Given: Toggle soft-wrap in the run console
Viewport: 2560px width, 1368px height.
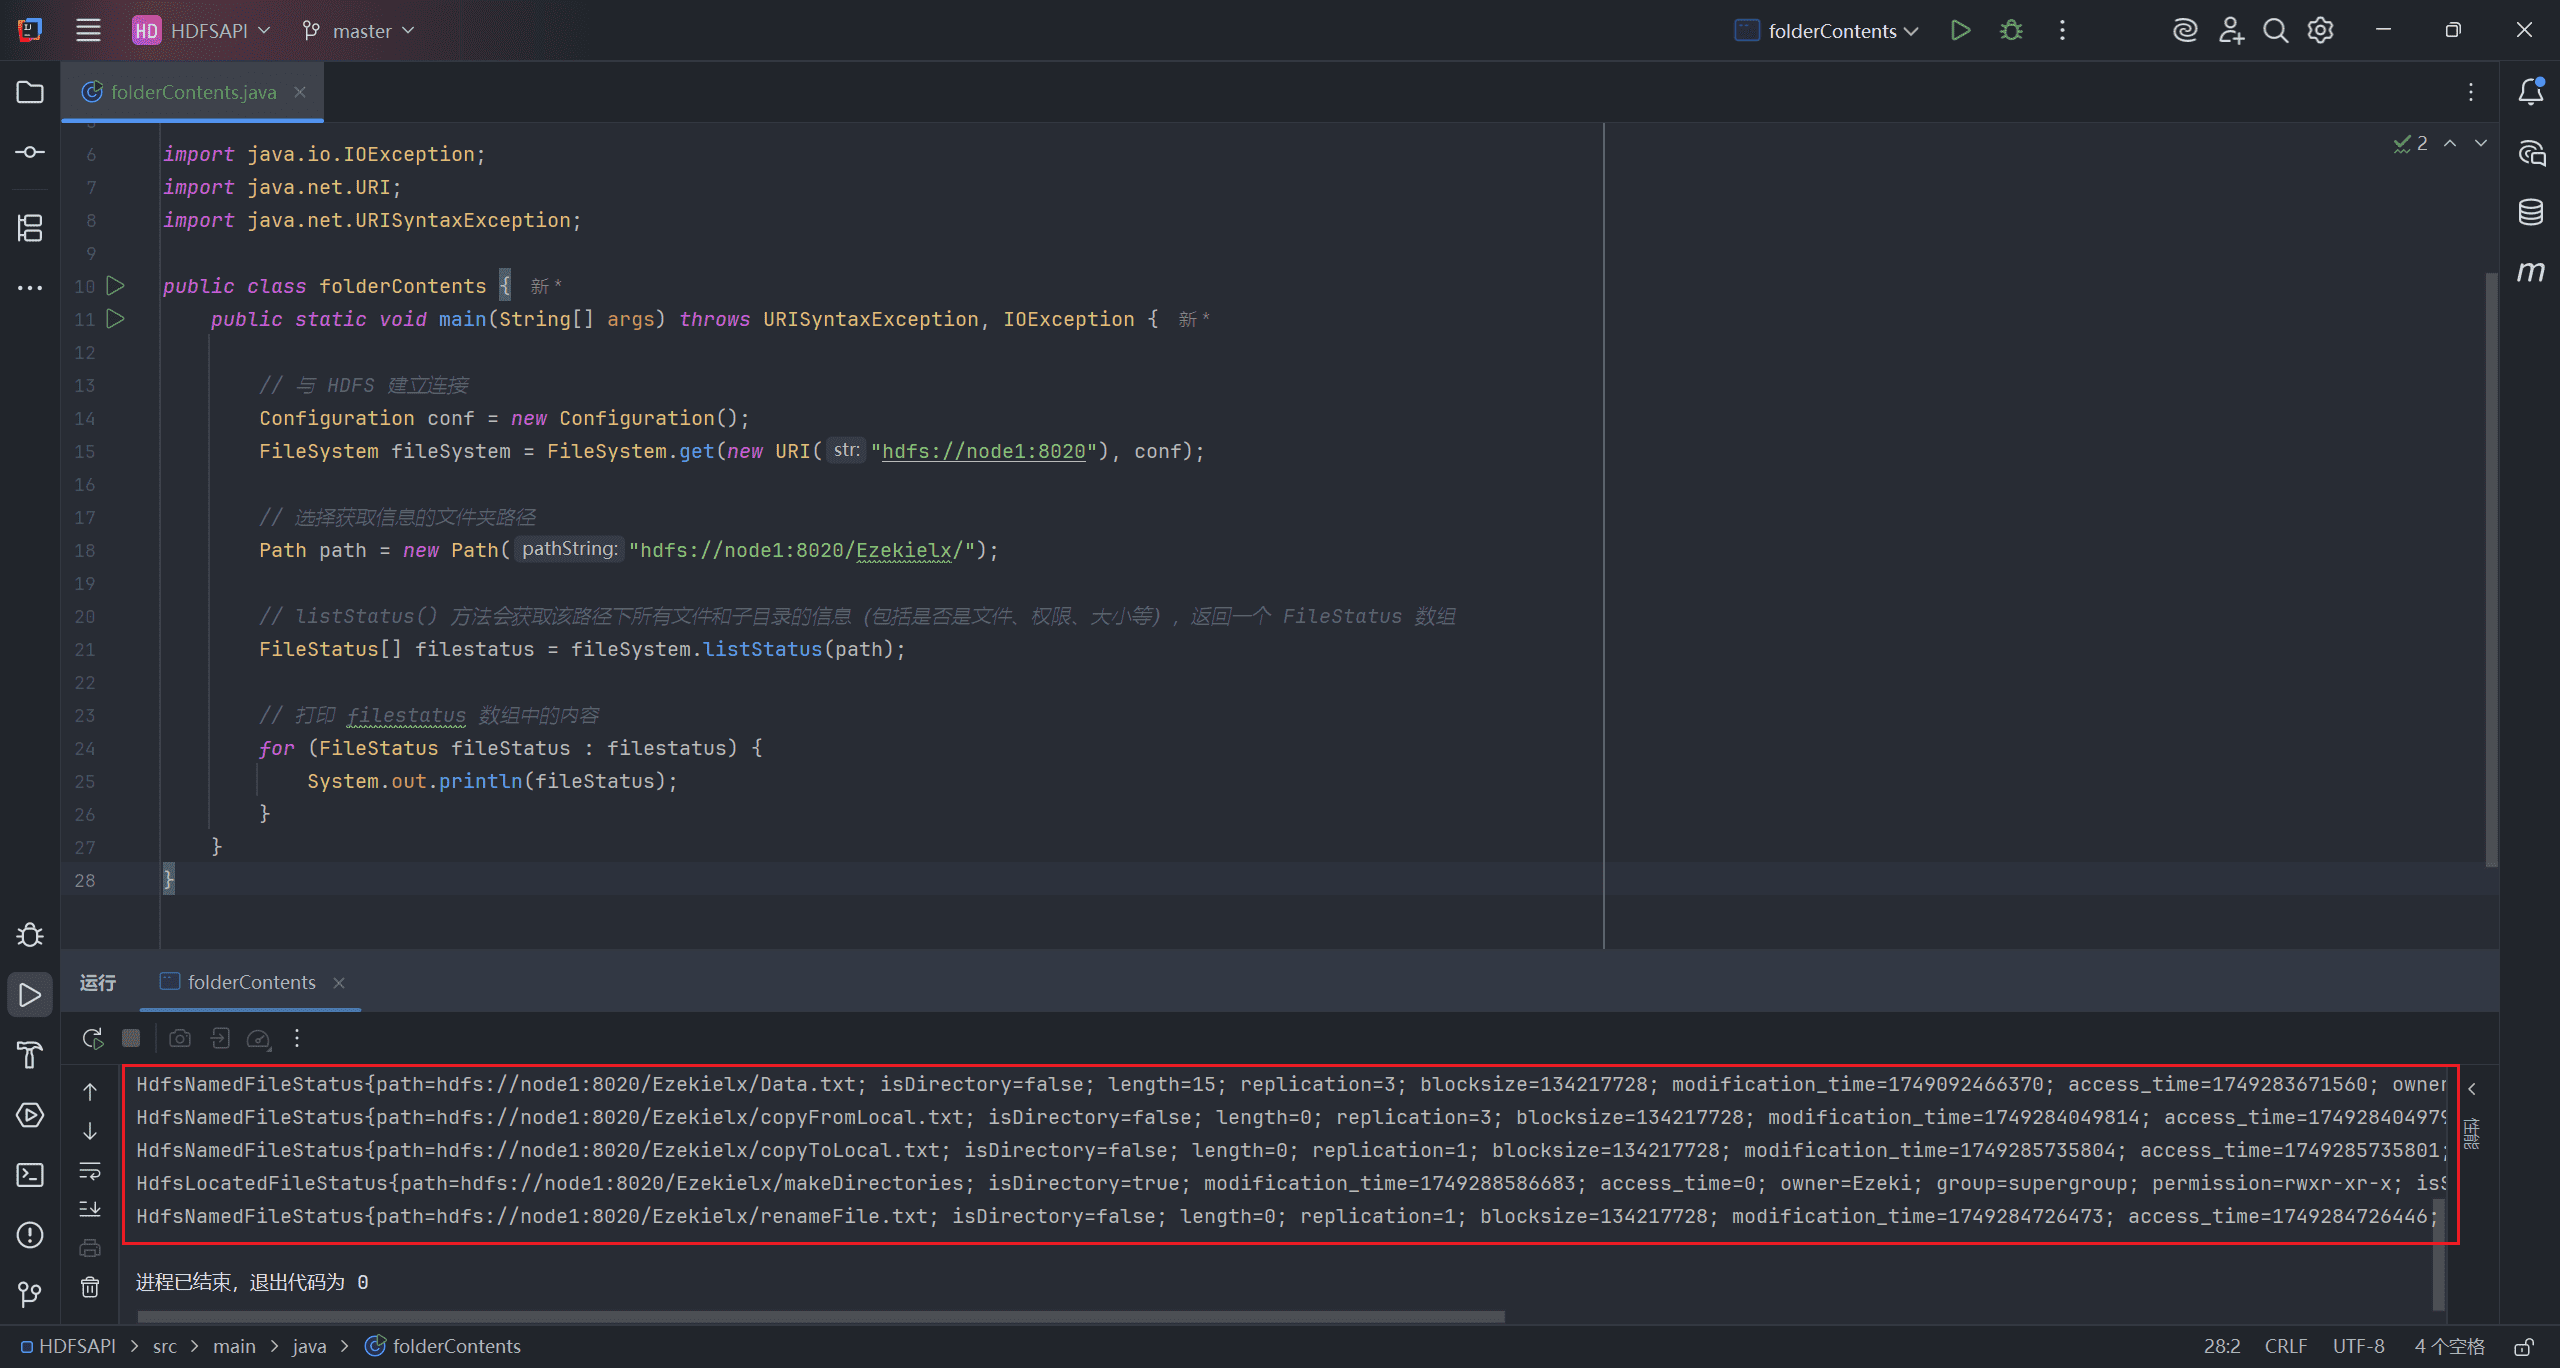Looking at the screenshot, I should (90, 1170).
